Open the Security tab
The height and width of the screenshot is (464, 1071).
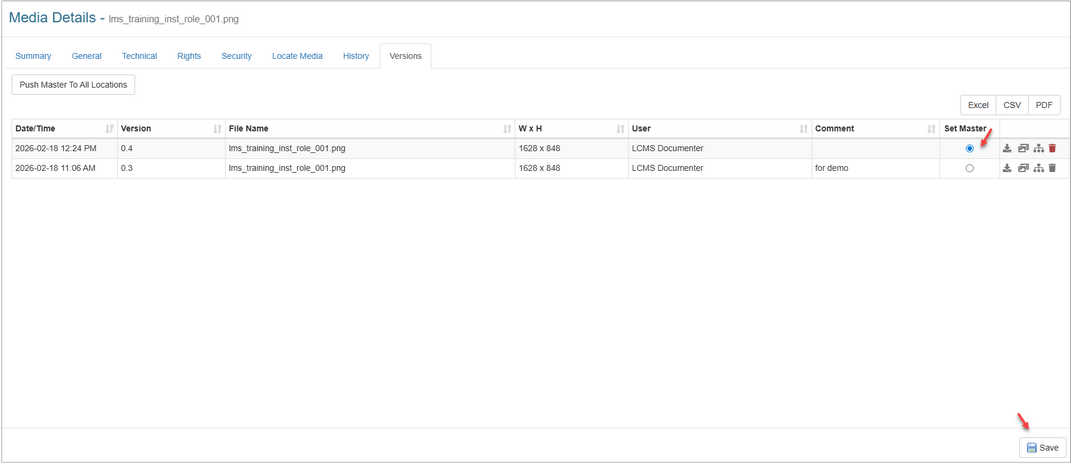(x=236, y=56)
